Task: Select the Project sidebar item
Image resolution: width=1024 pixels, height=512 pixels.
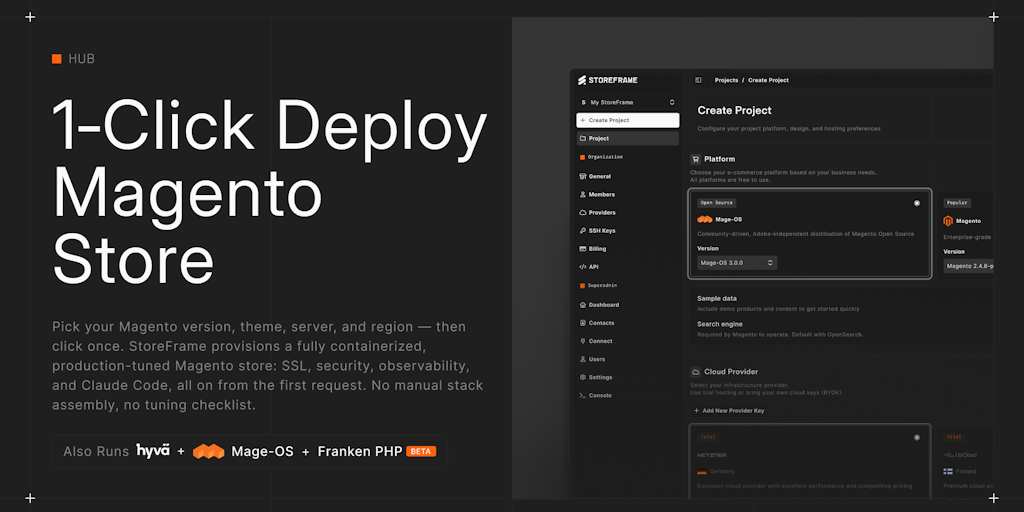Action: [x=628, y=138]
